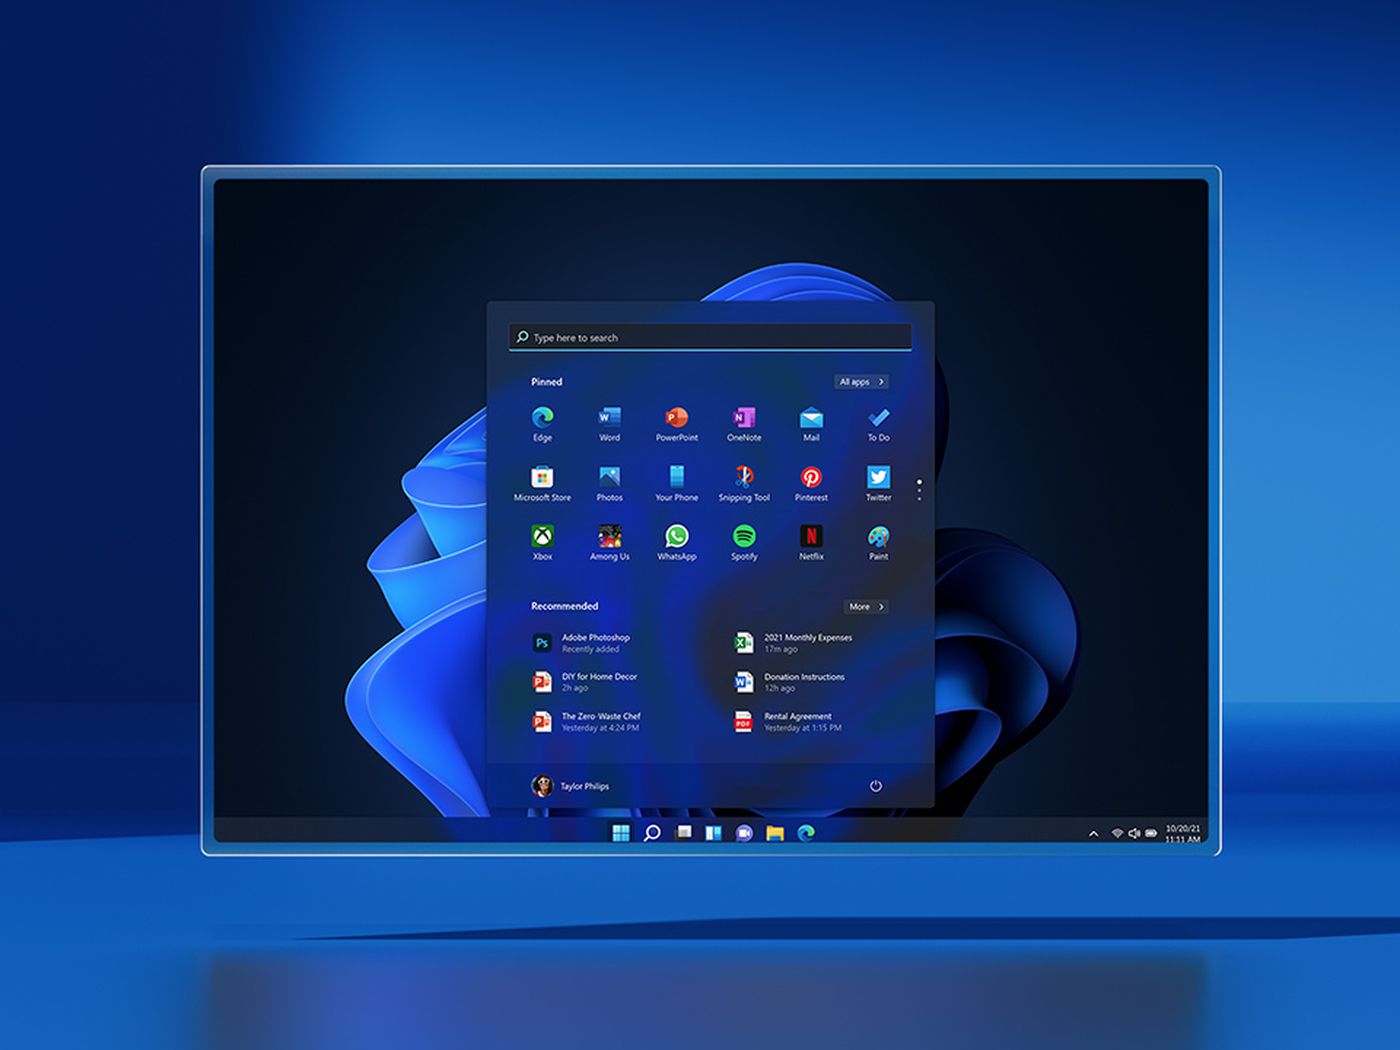Open PowerPoint
This screenshot has height=1050, width=1400.
point(677,420)
